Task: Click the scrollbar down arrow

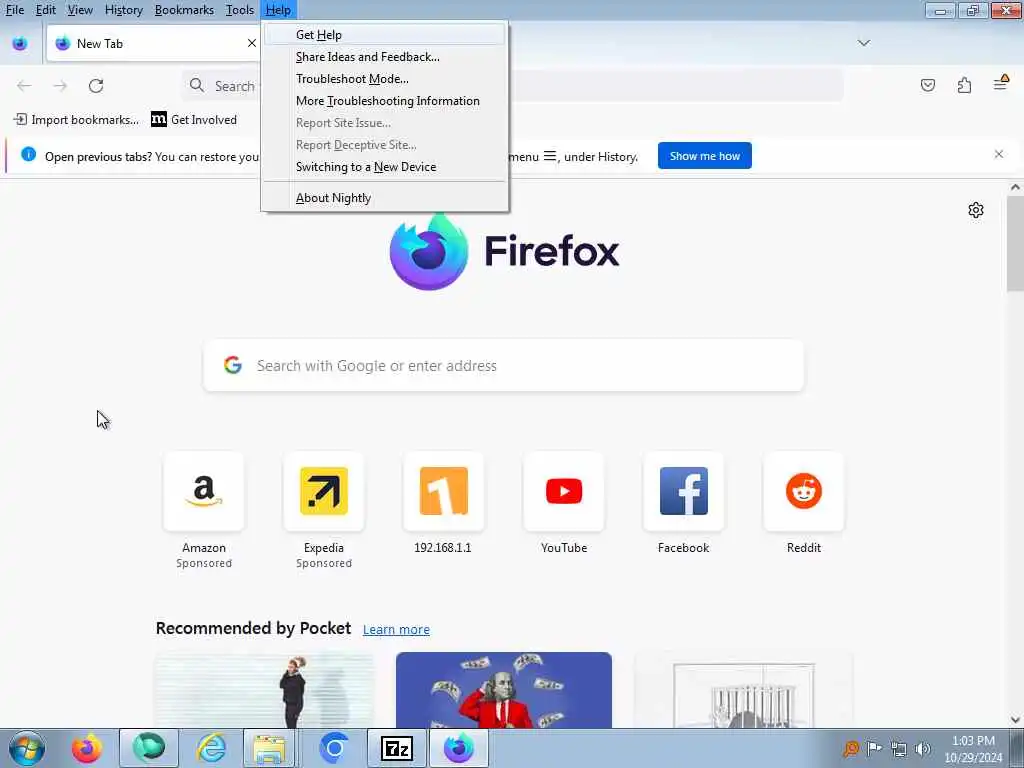Action: coord(1015,720)
